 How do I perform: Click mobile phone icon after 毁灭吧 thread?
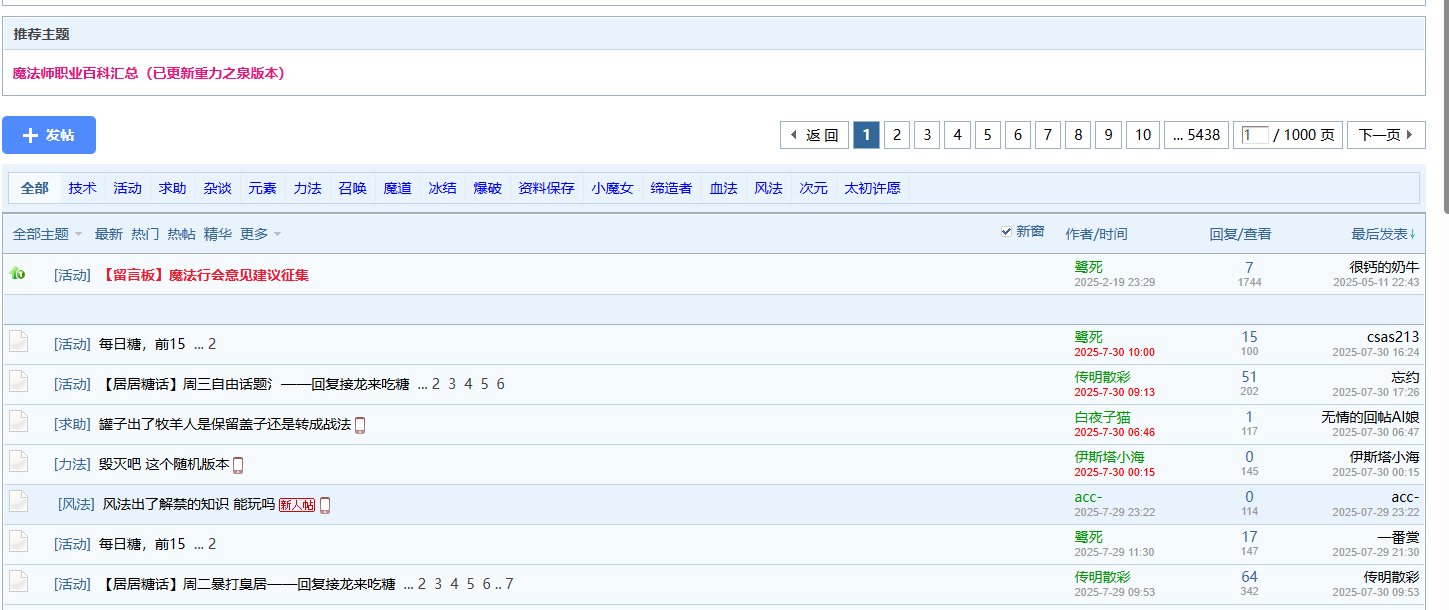(238, 465)
